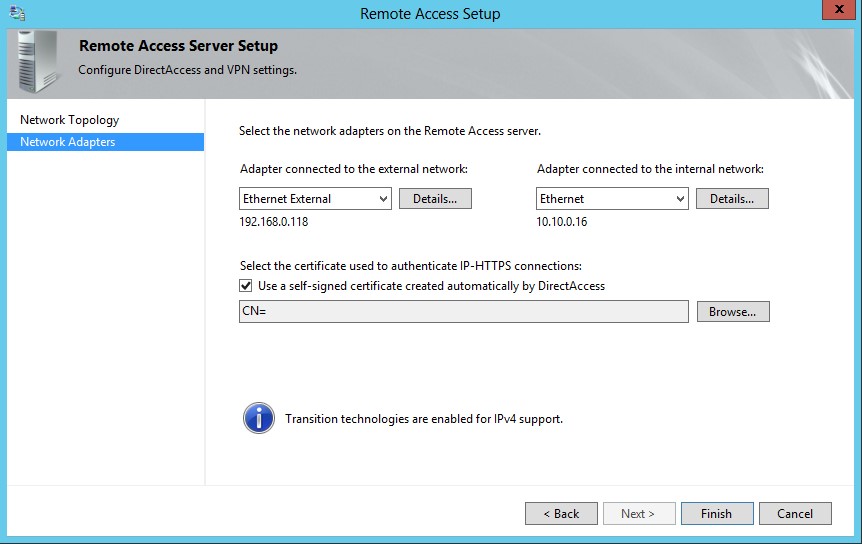This screenshot has width=862, height=544.
Task: Toggle the self-signed certificate checkbox
Action: click(x=247, y=286)
